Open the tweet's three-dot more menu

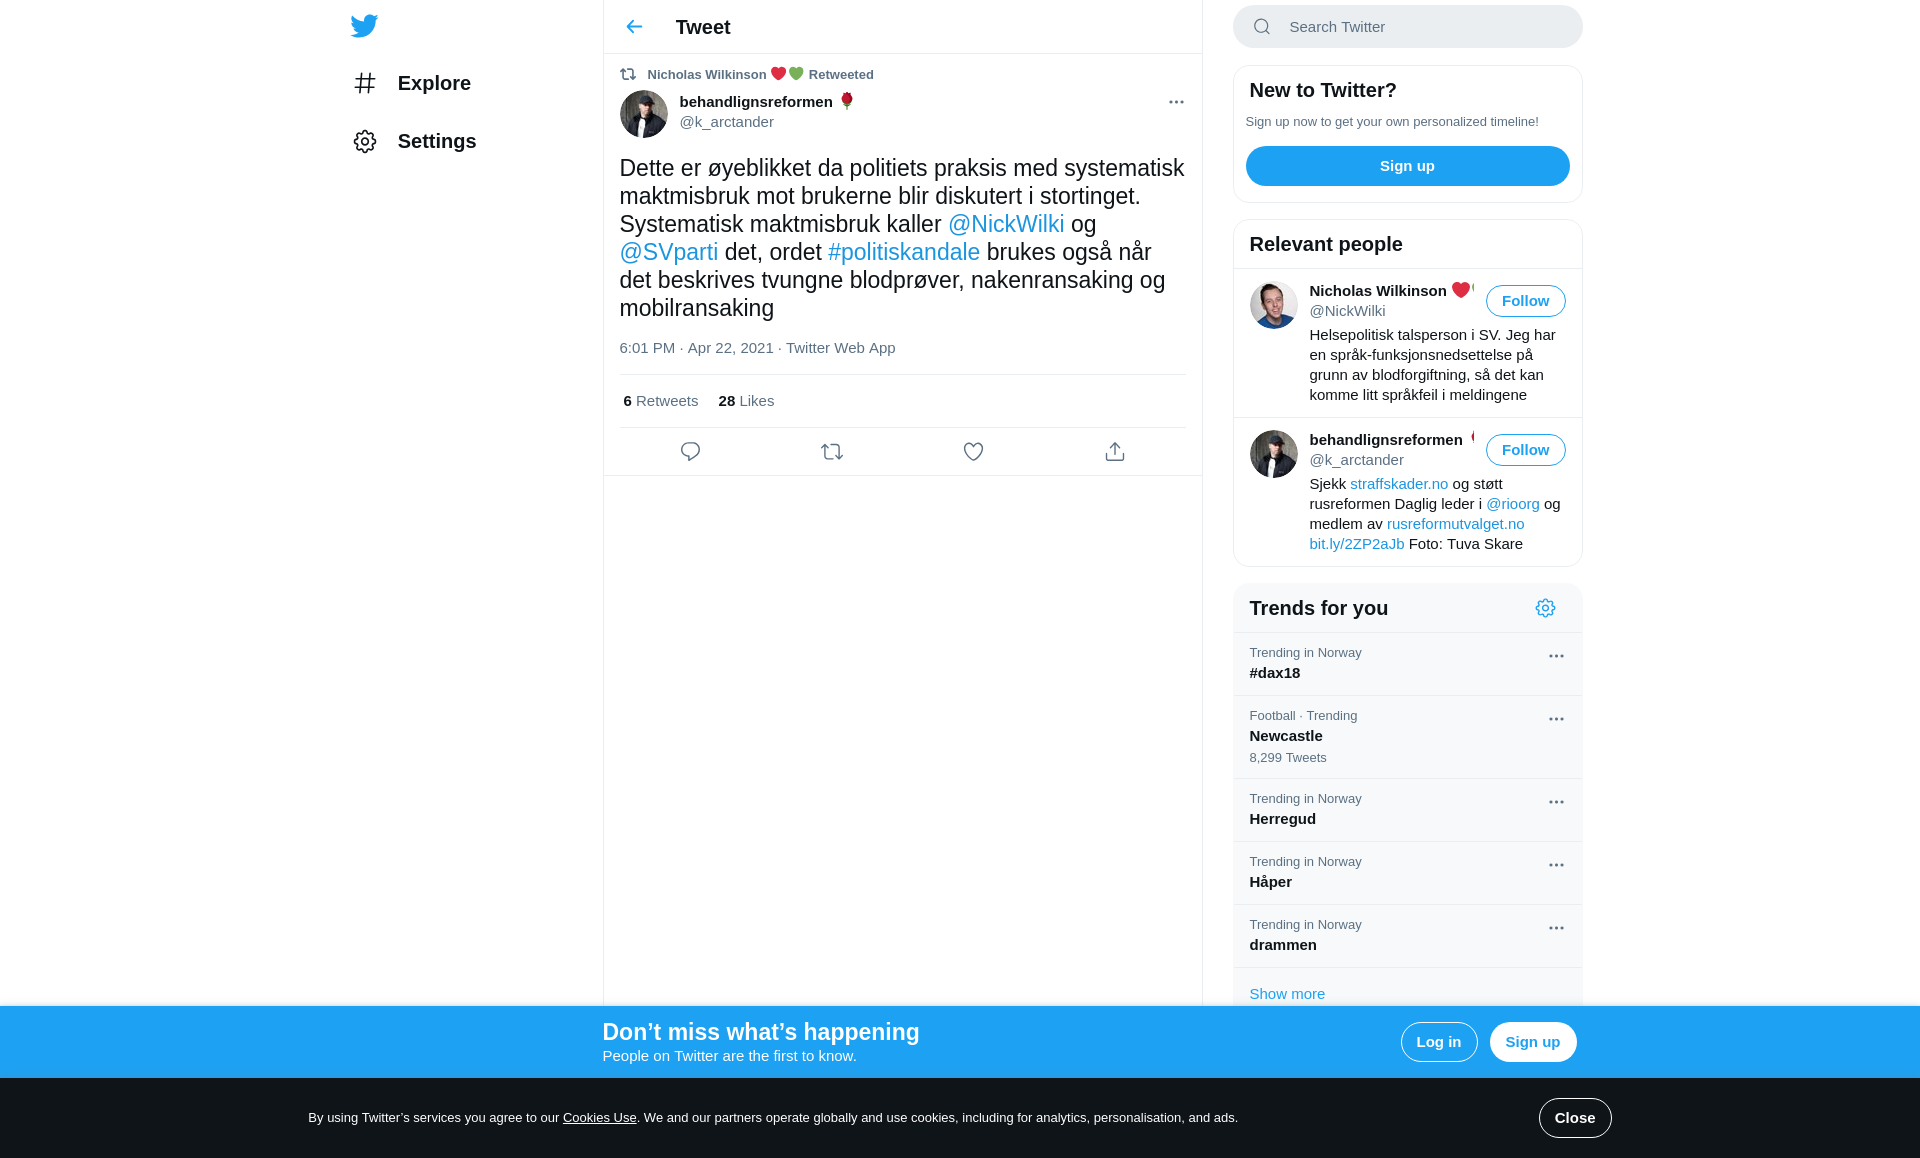click(1176, 102)
